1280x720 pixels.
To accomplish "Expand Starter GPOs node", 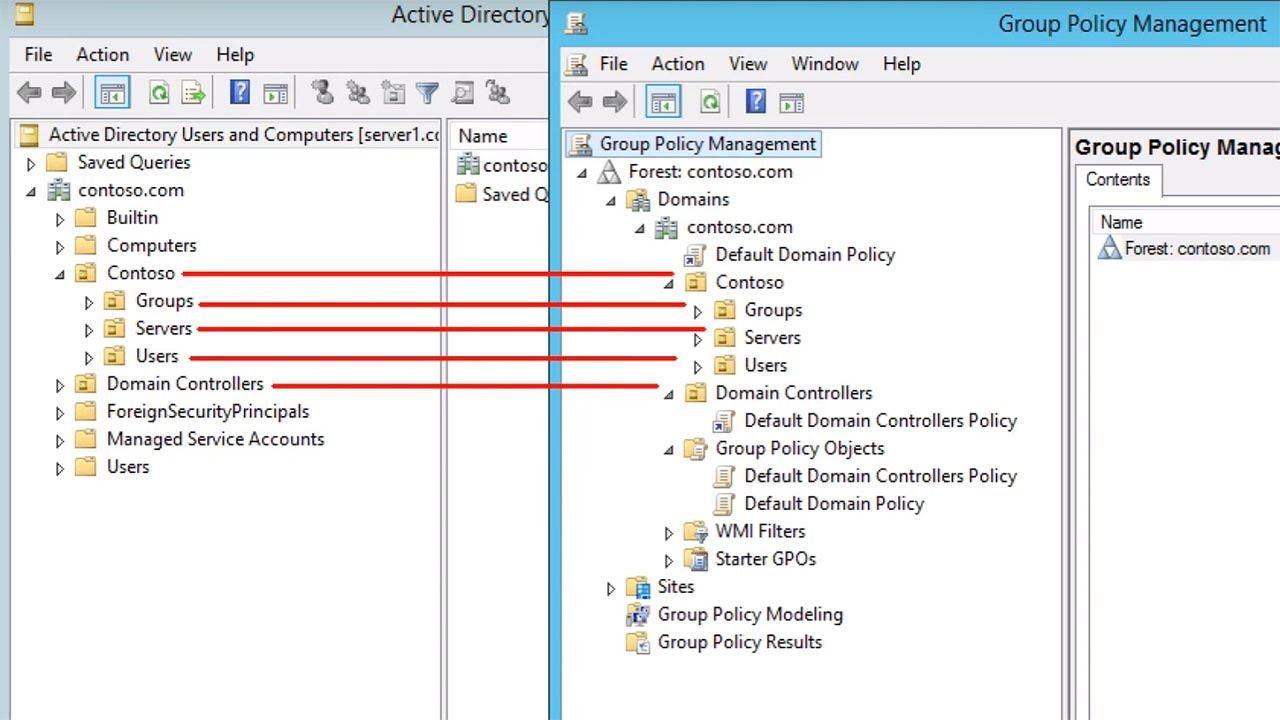I will 669,561.
